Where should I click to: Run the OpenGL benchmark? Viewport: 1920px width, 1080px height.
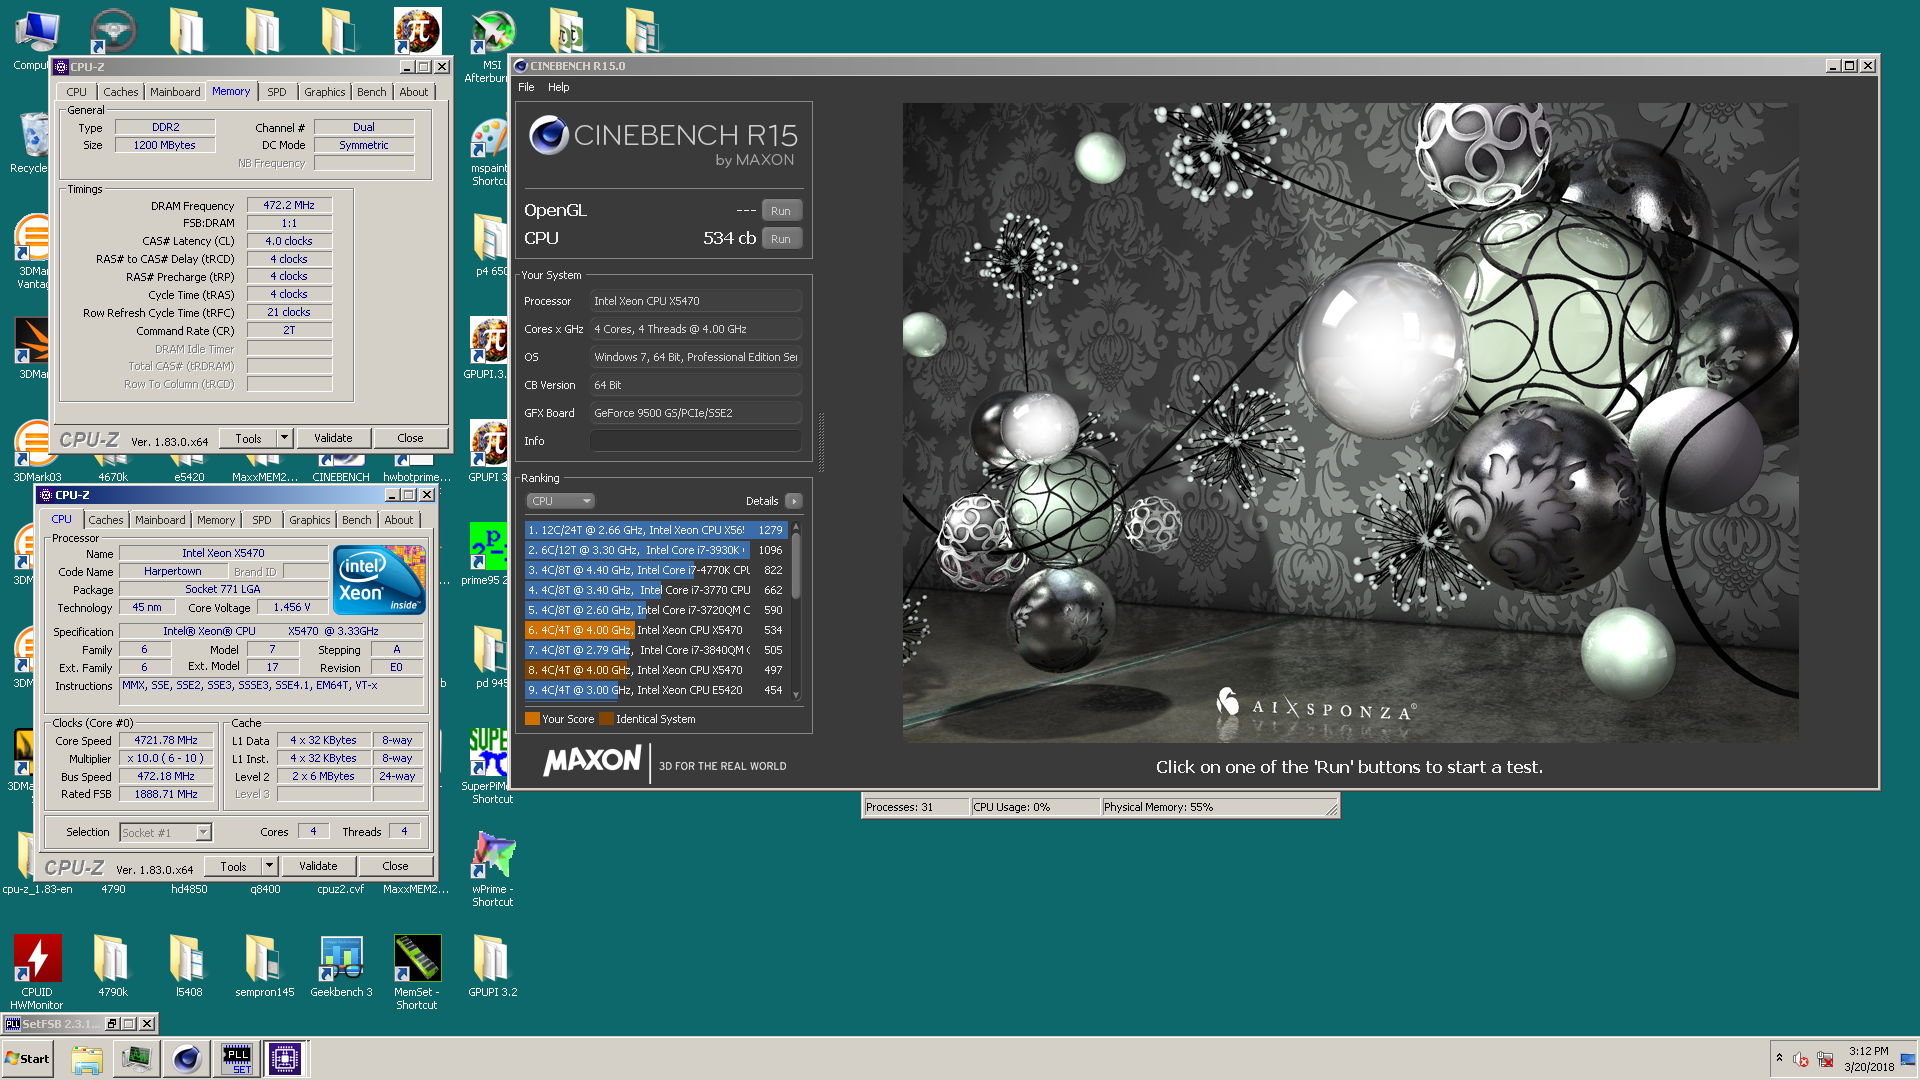(781, 211)
